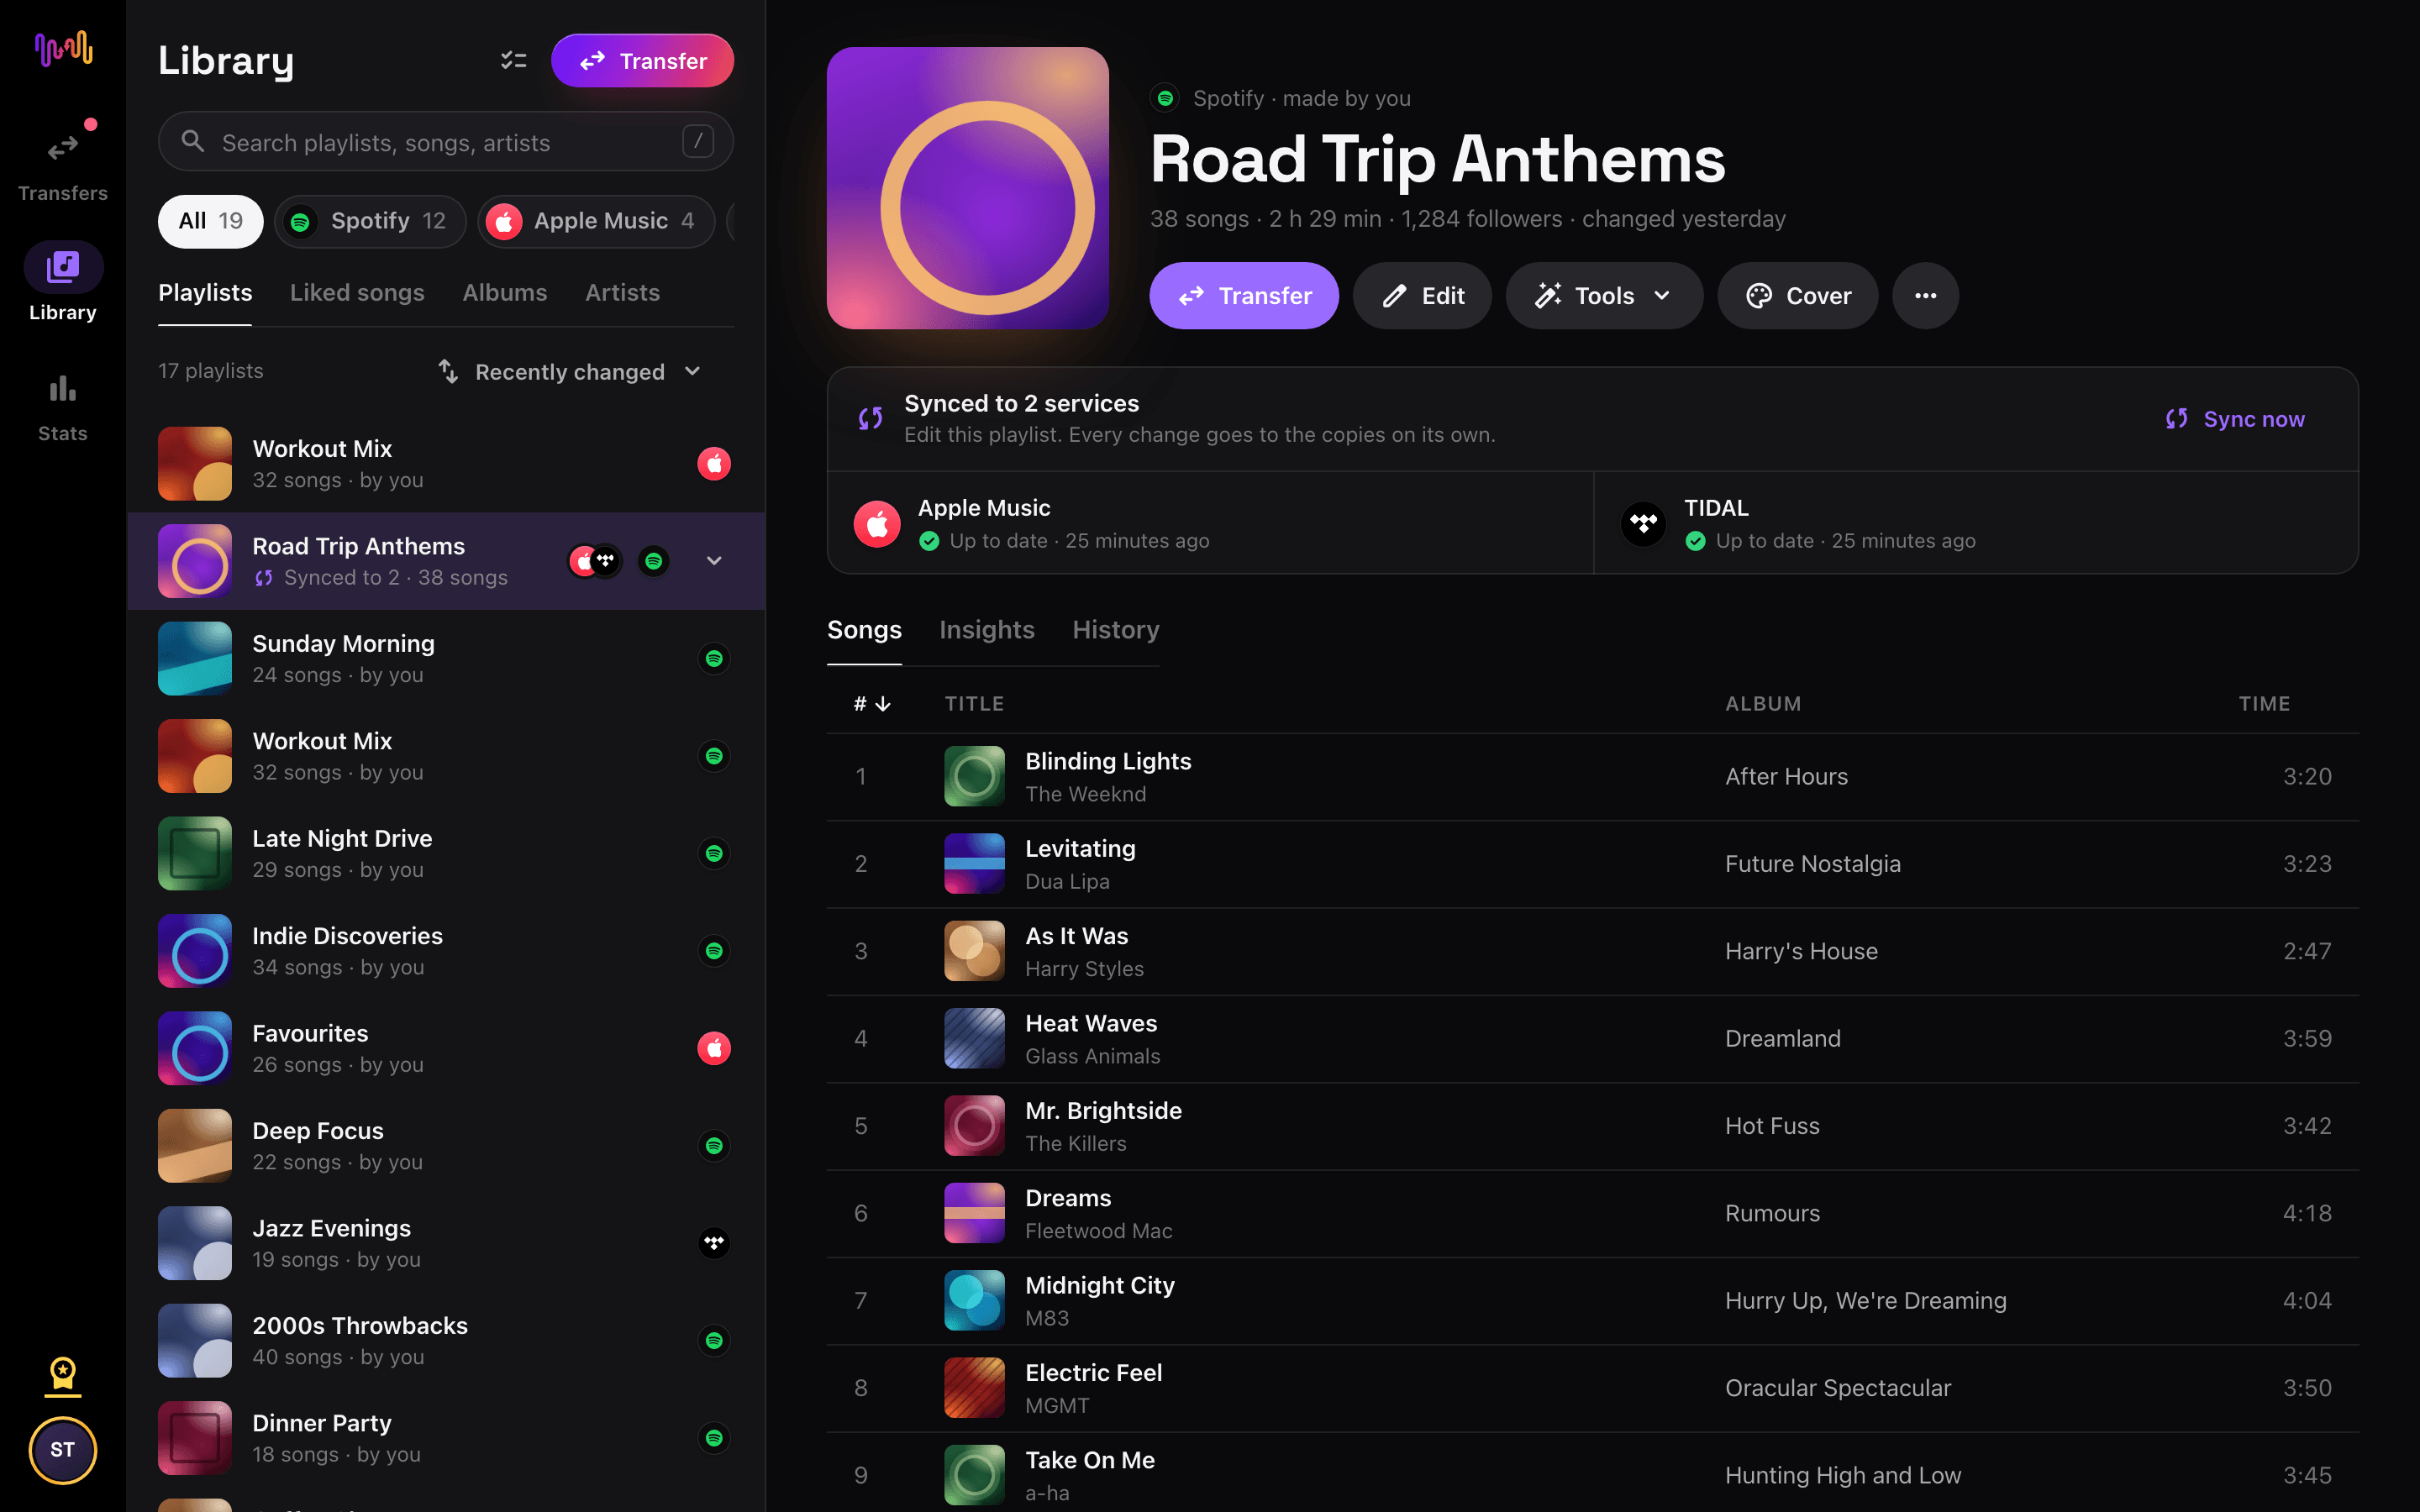Open the History tab

click(1115, 629)
